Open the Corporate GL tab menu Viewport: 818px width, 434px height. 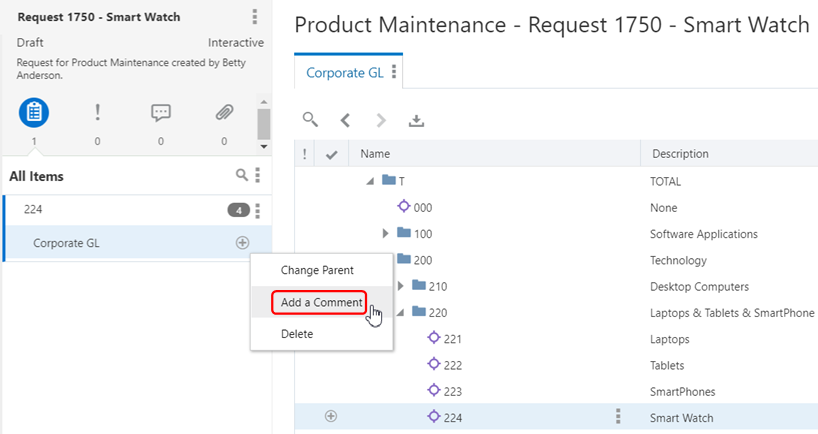pos(394,72)
